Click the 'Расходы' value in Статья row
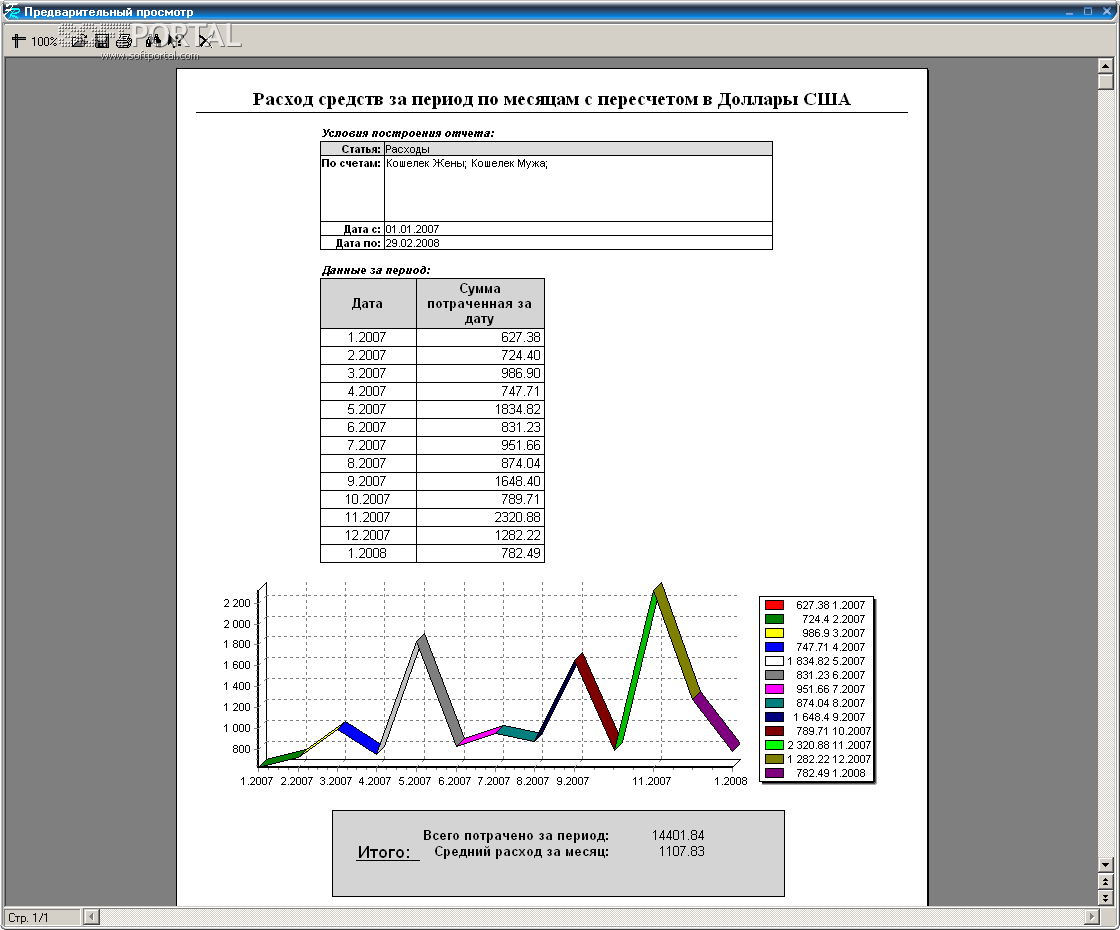 coord(407,149)
